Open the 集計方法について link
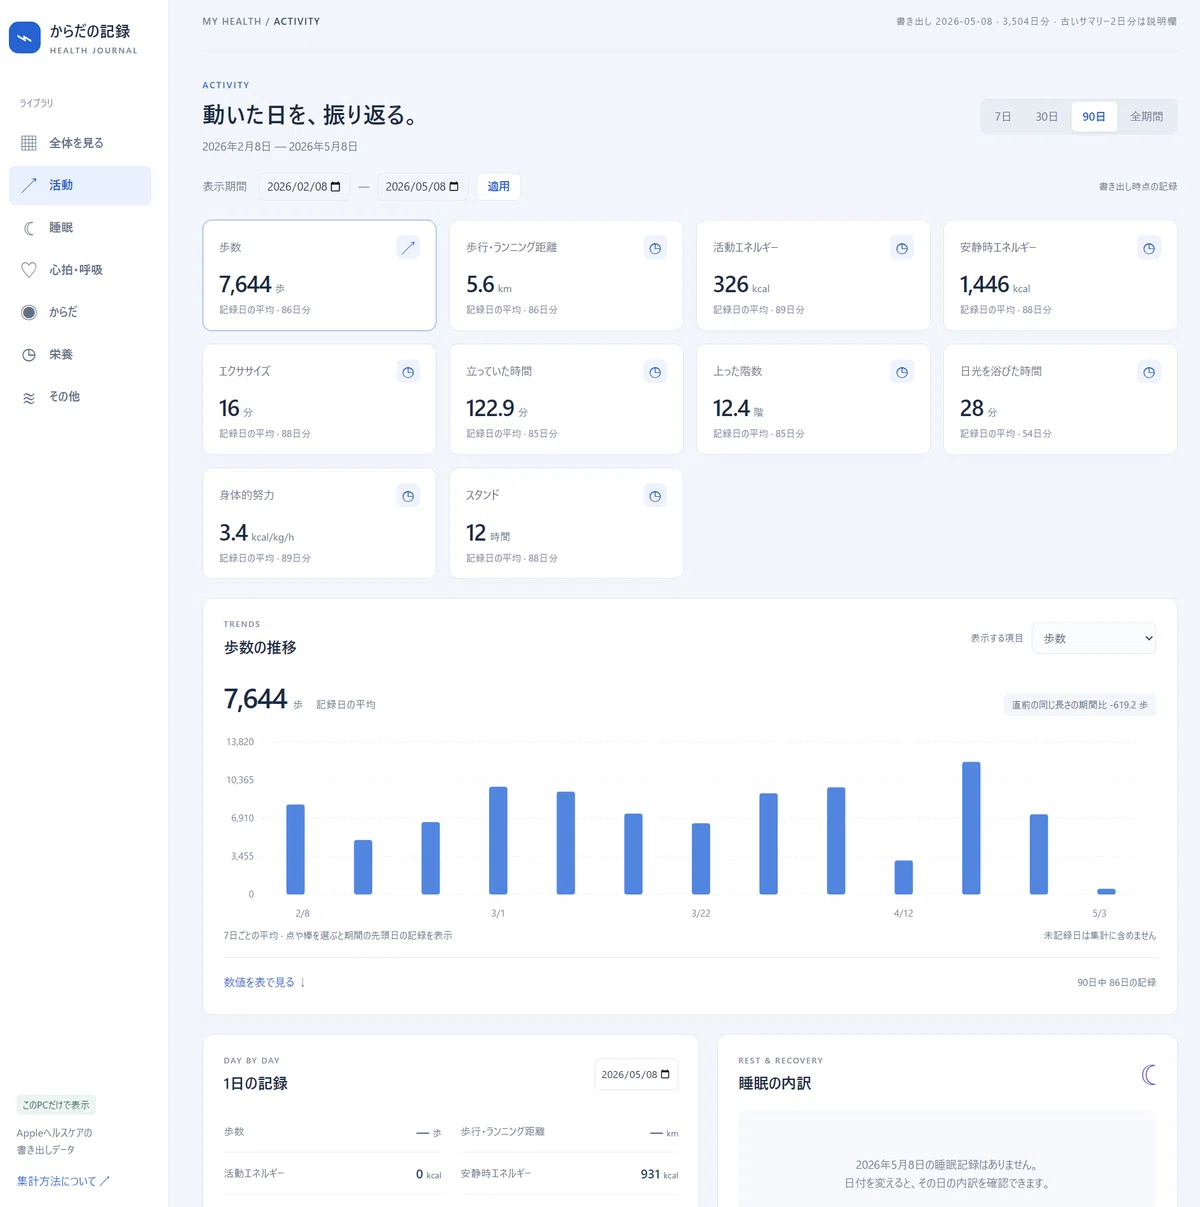The width and height of the screenshot is (1200, 1207). click(63, 1181)
